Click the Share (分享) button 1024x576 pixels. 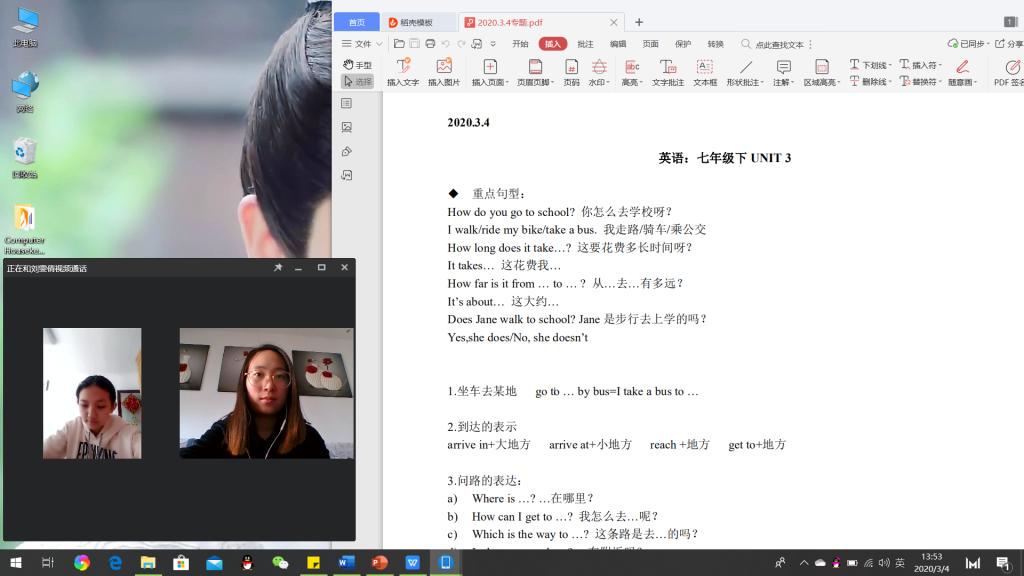pos(1008,44)
